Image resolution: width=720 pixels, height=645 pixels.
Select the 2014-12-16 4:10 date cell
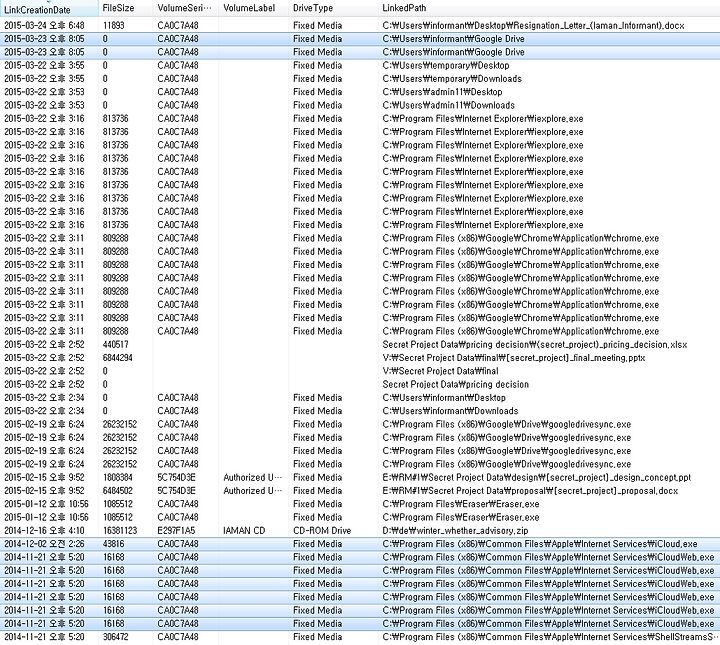click(44, 531)
